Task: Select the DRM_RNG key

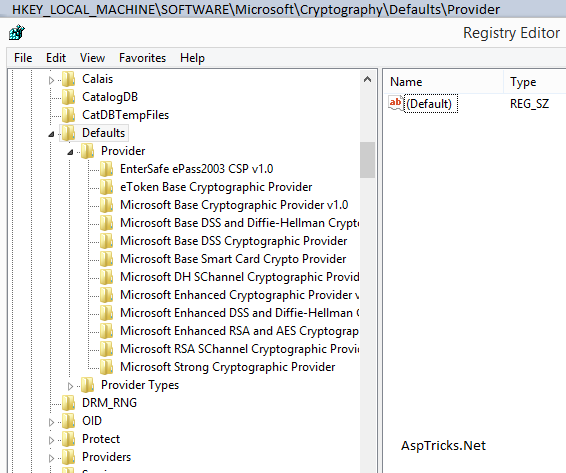Action: (109, 403)
